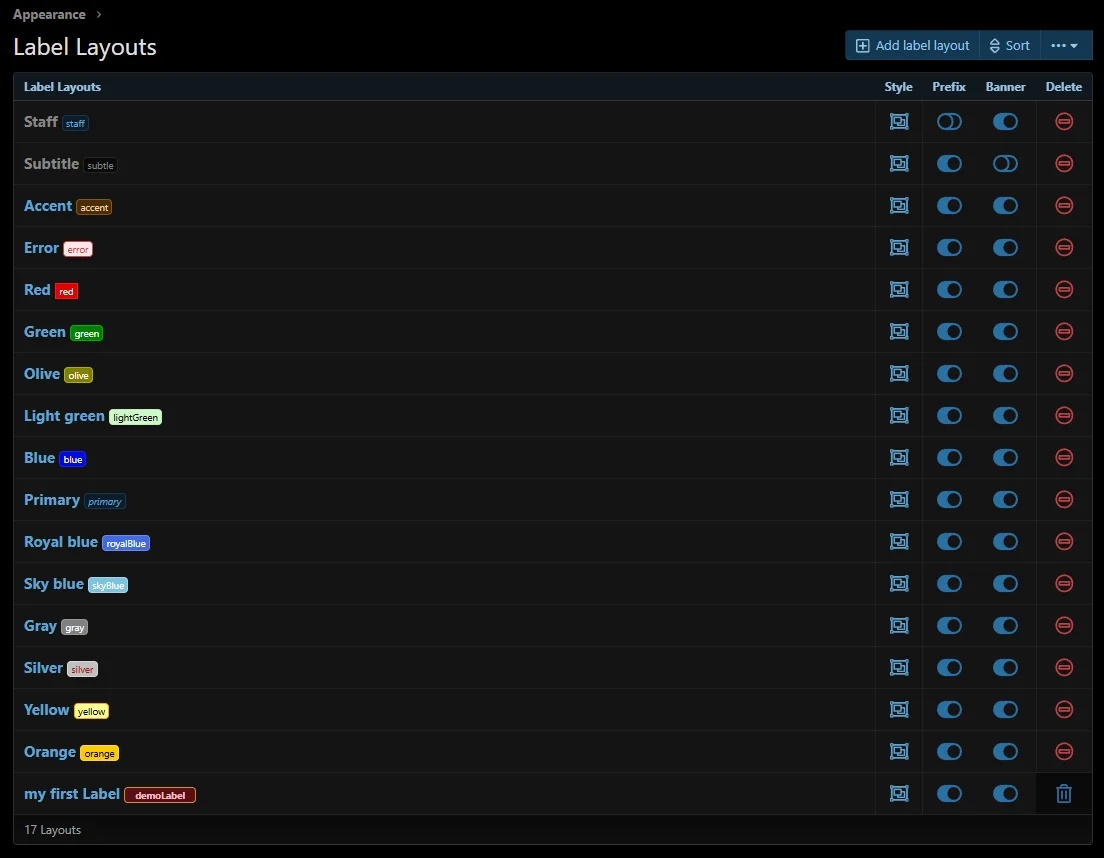Open the Accent label layout link

[x=48, y=205]
